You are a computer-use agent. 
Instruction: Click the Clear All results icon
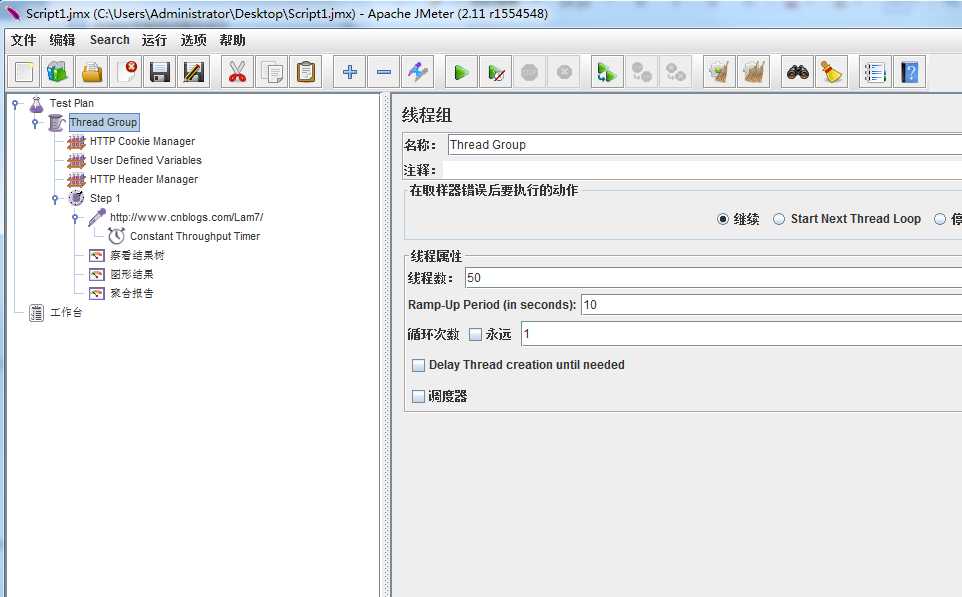coord(753,72)
